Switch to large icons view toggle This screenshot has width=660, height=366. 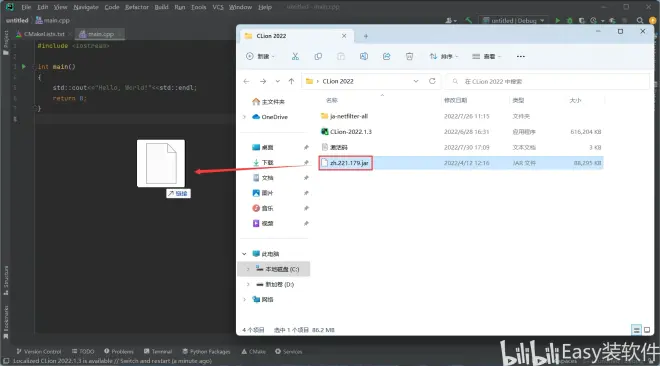pyautogui.click(x=647, y=330)
